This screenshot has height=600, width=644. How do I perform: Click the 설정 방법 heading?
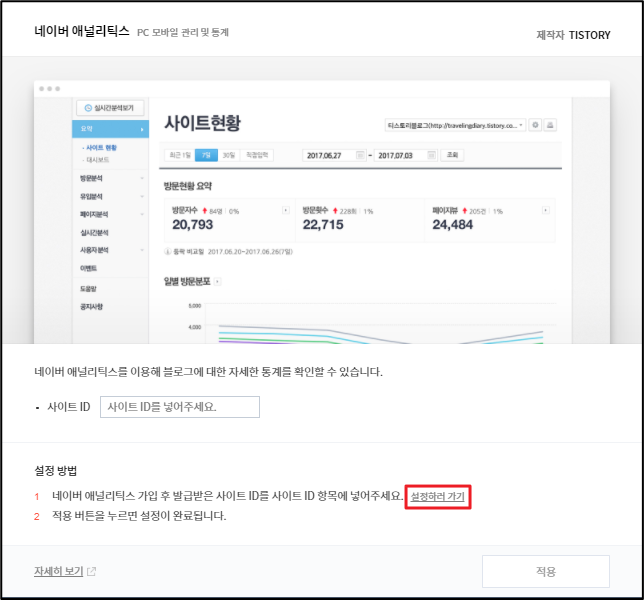pyautogui.click(x=55, y=471)
